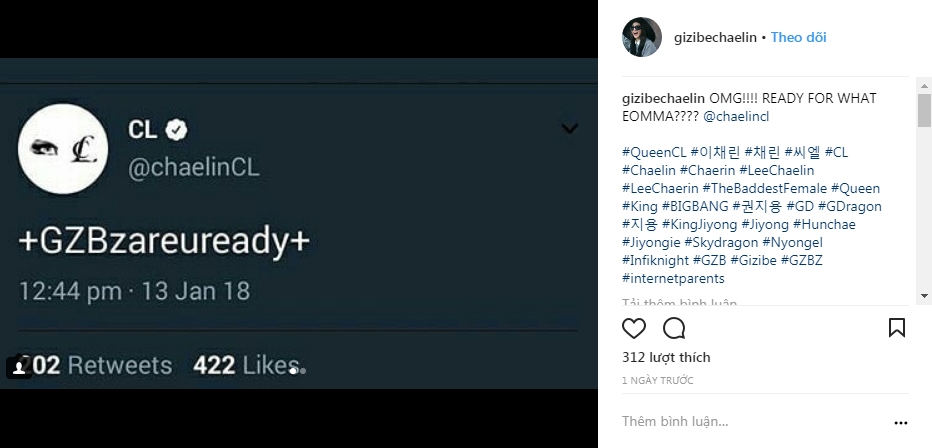Show tagged people icon on the photo

pyautogui.click(x=18, y=368)
